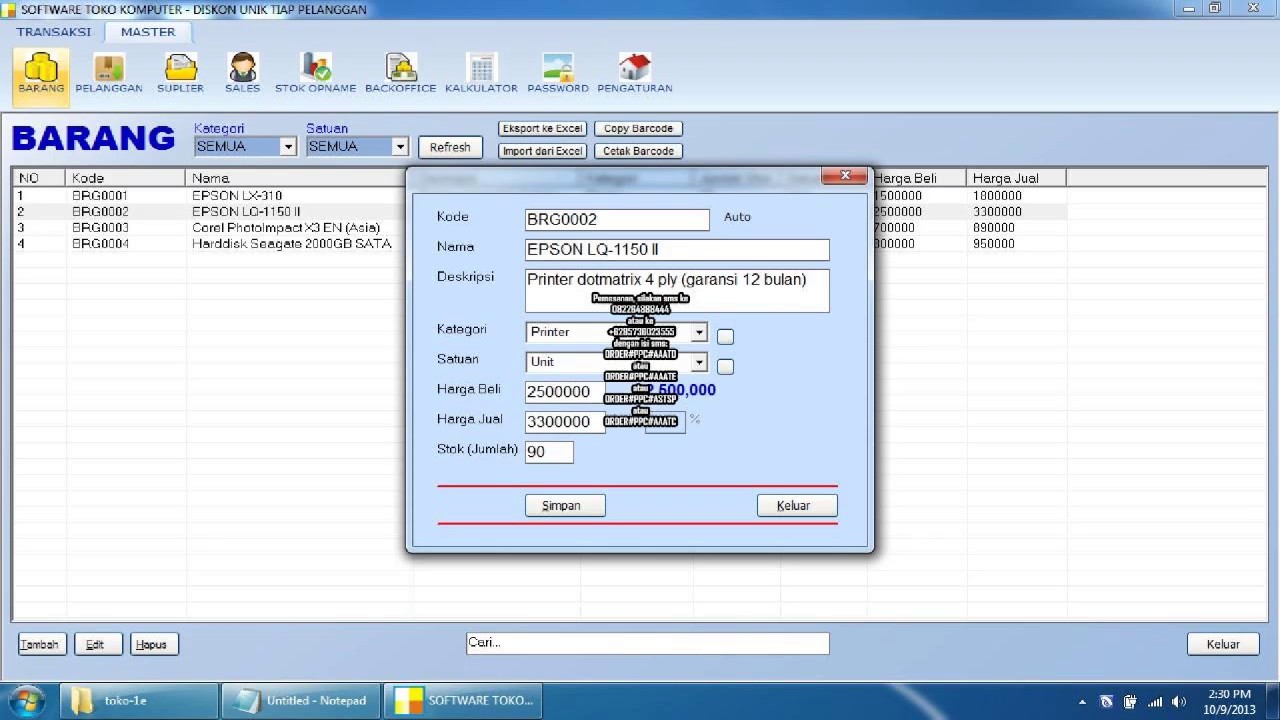Click the Harga Beli column header
Viewport: 1280px width, 720px height.
(917, 178)
